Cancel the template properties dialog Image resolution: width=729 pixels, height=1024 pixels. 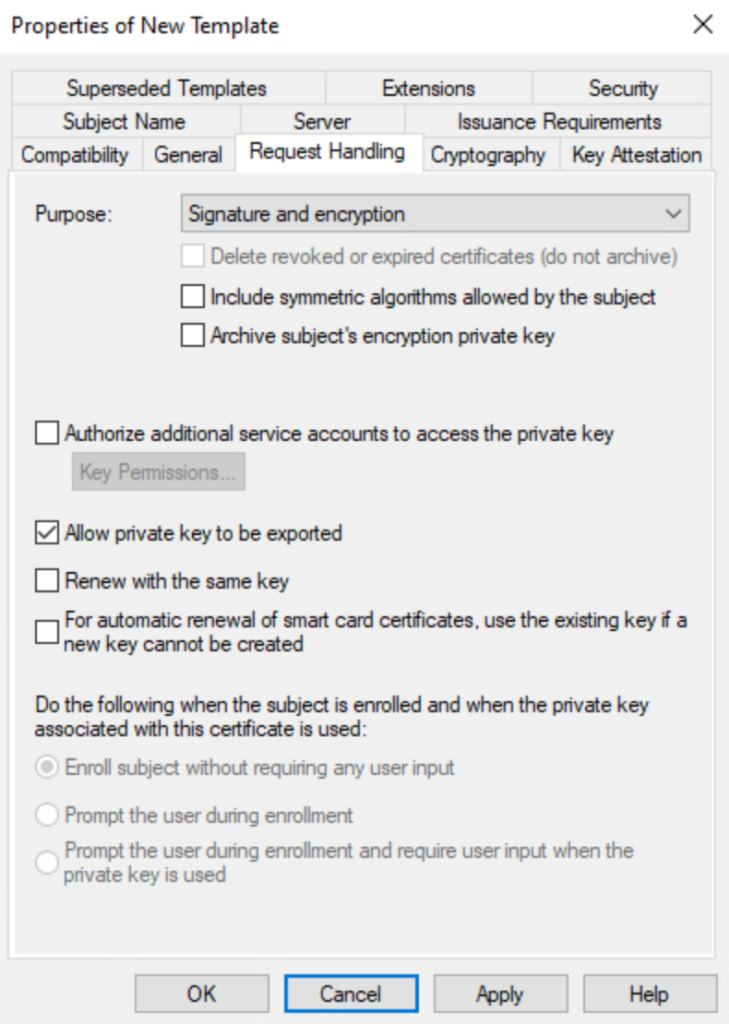(x=350, y=994)
